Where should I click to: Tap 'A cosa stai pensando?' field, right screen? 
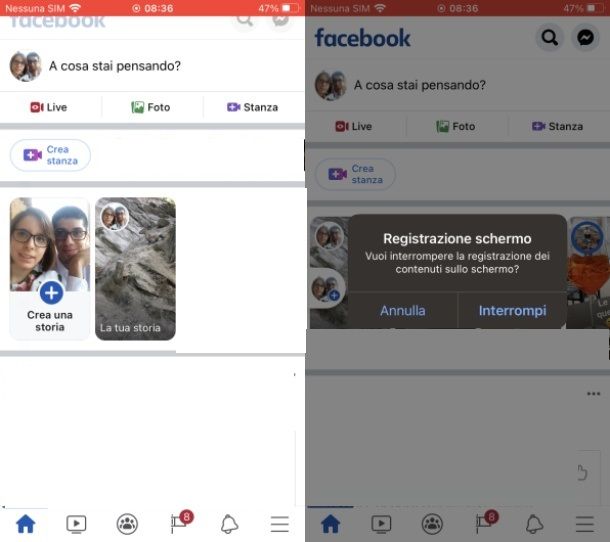tap(420, 85)
